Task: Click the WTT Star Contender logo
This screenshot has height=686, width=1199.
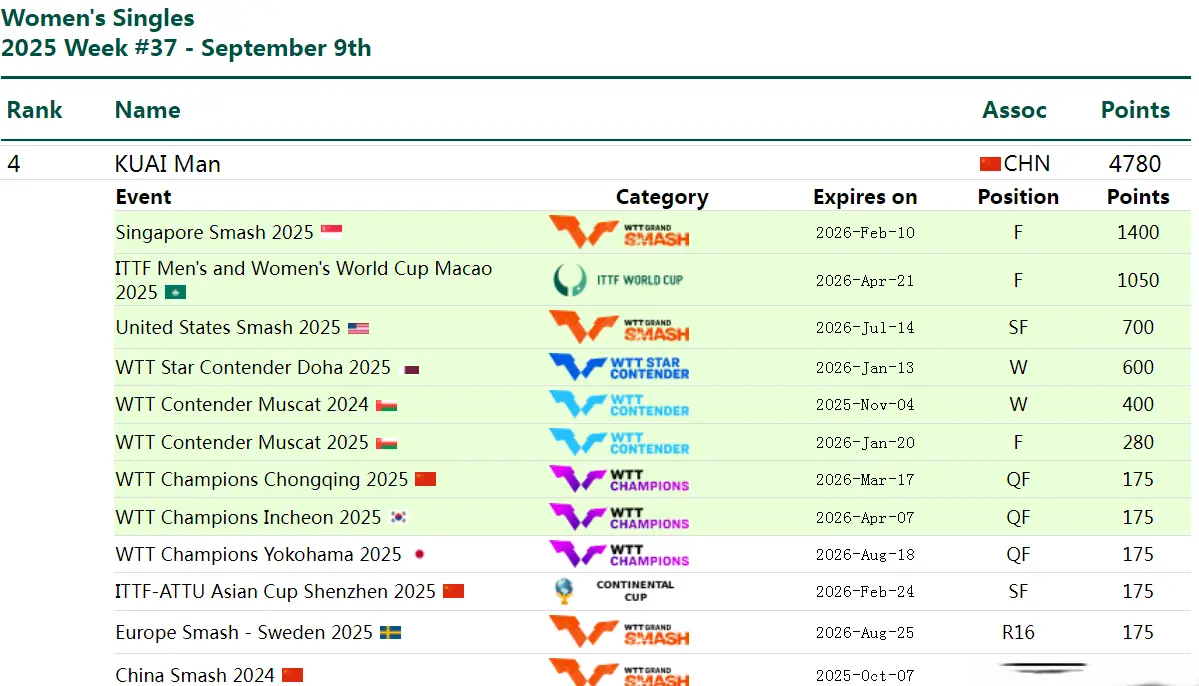Action: [619, 367]
